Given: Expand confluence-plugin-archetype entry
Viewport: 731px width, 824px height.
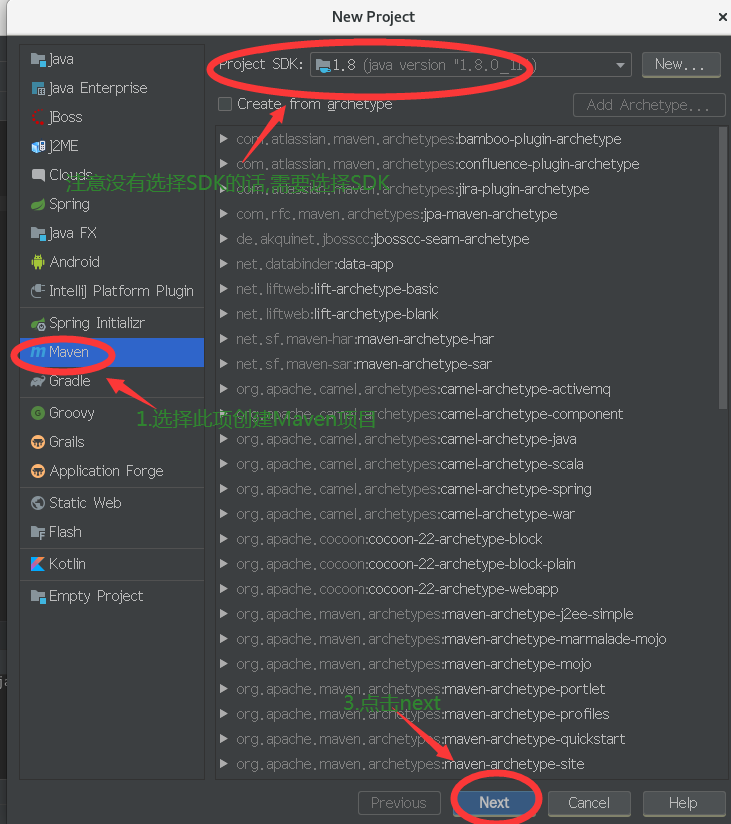Looking at the screenshot, I should click(224, 164).
